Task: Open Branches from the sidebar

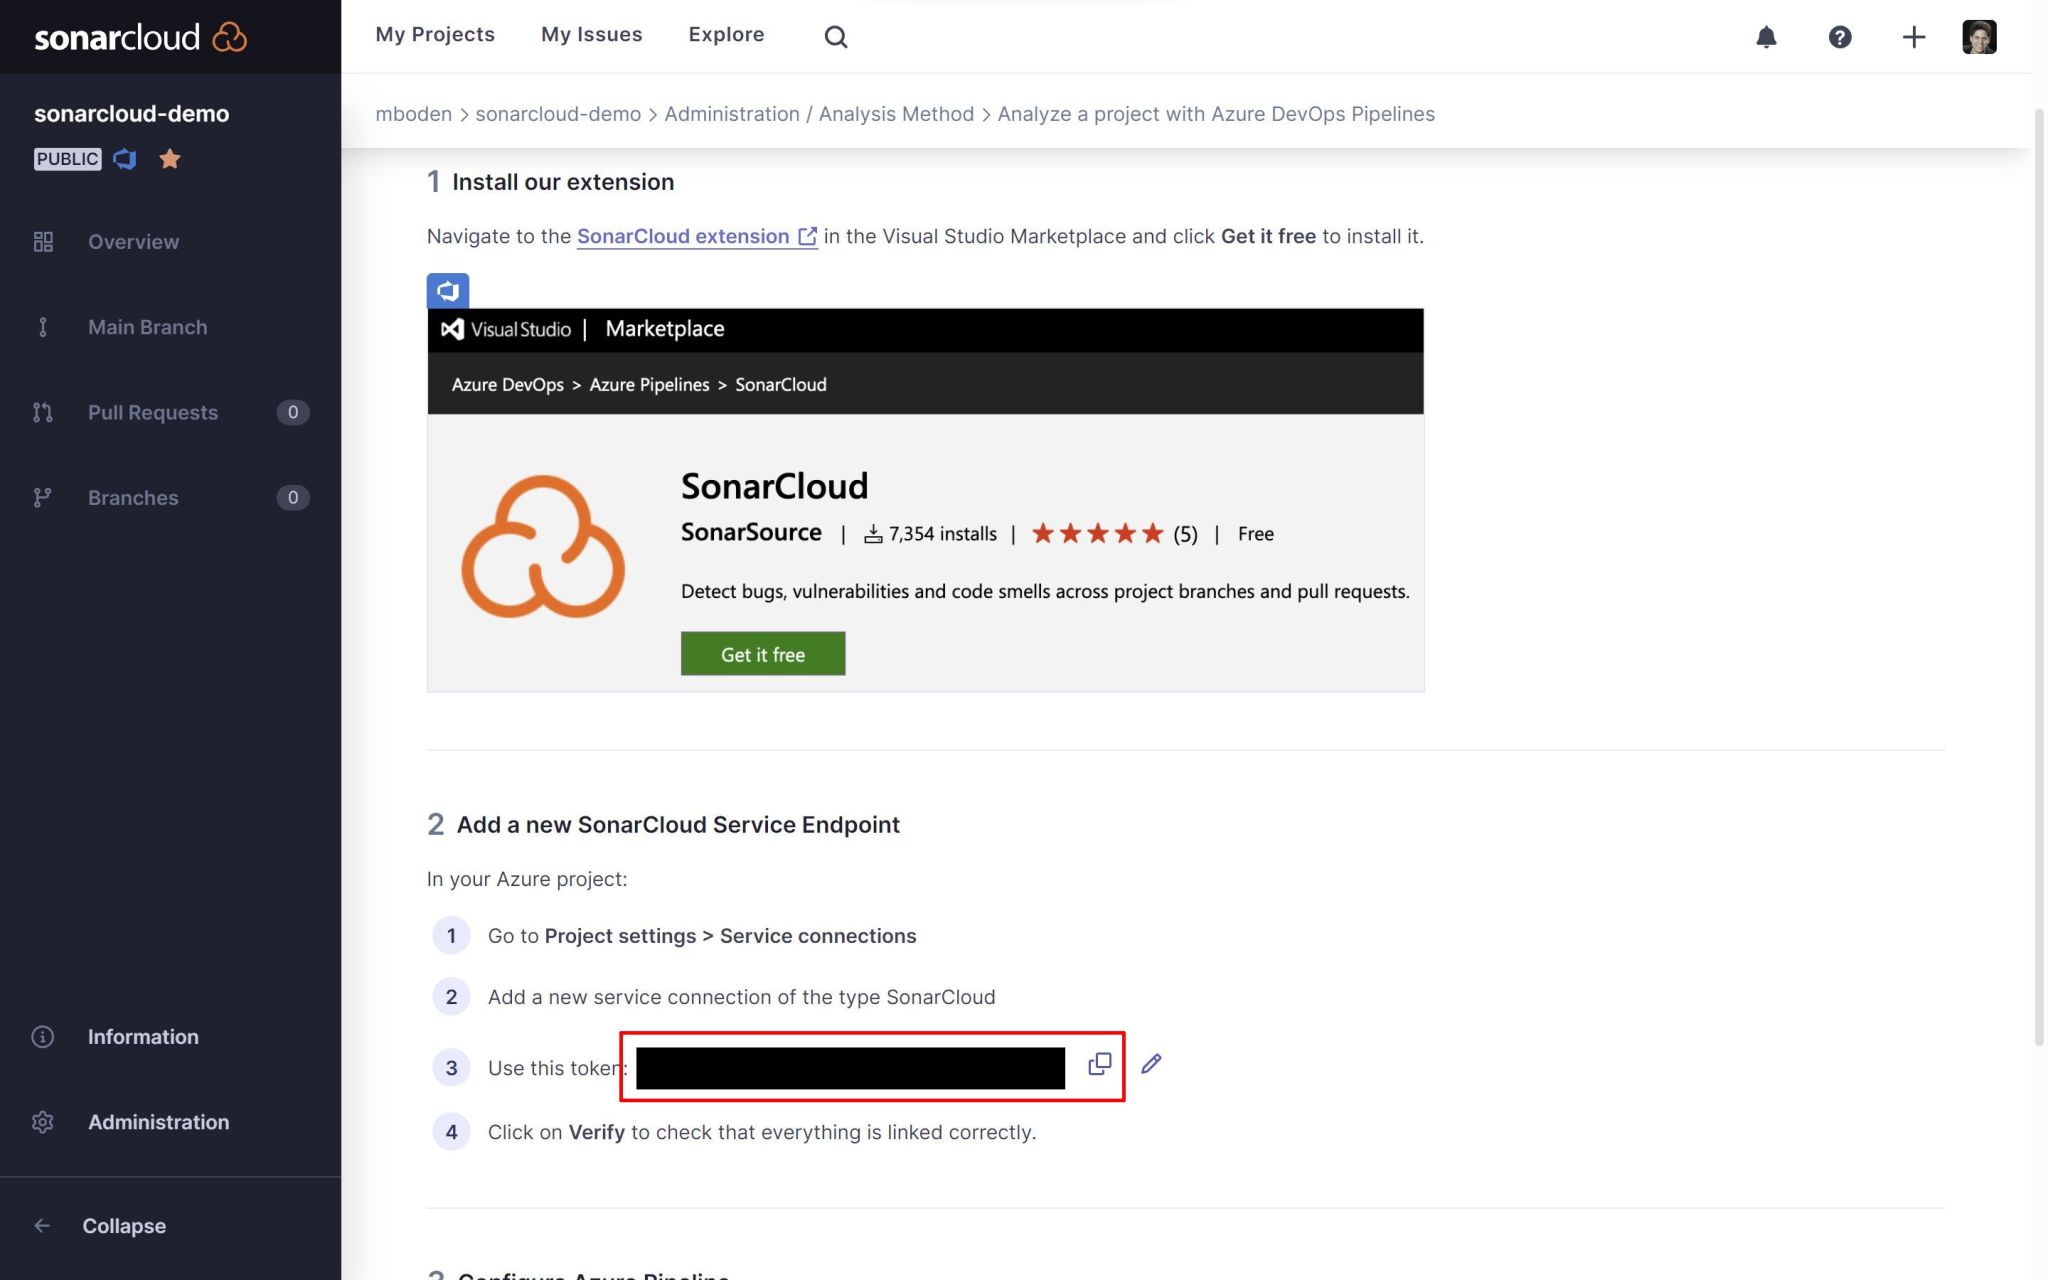Action: point(133,497)
